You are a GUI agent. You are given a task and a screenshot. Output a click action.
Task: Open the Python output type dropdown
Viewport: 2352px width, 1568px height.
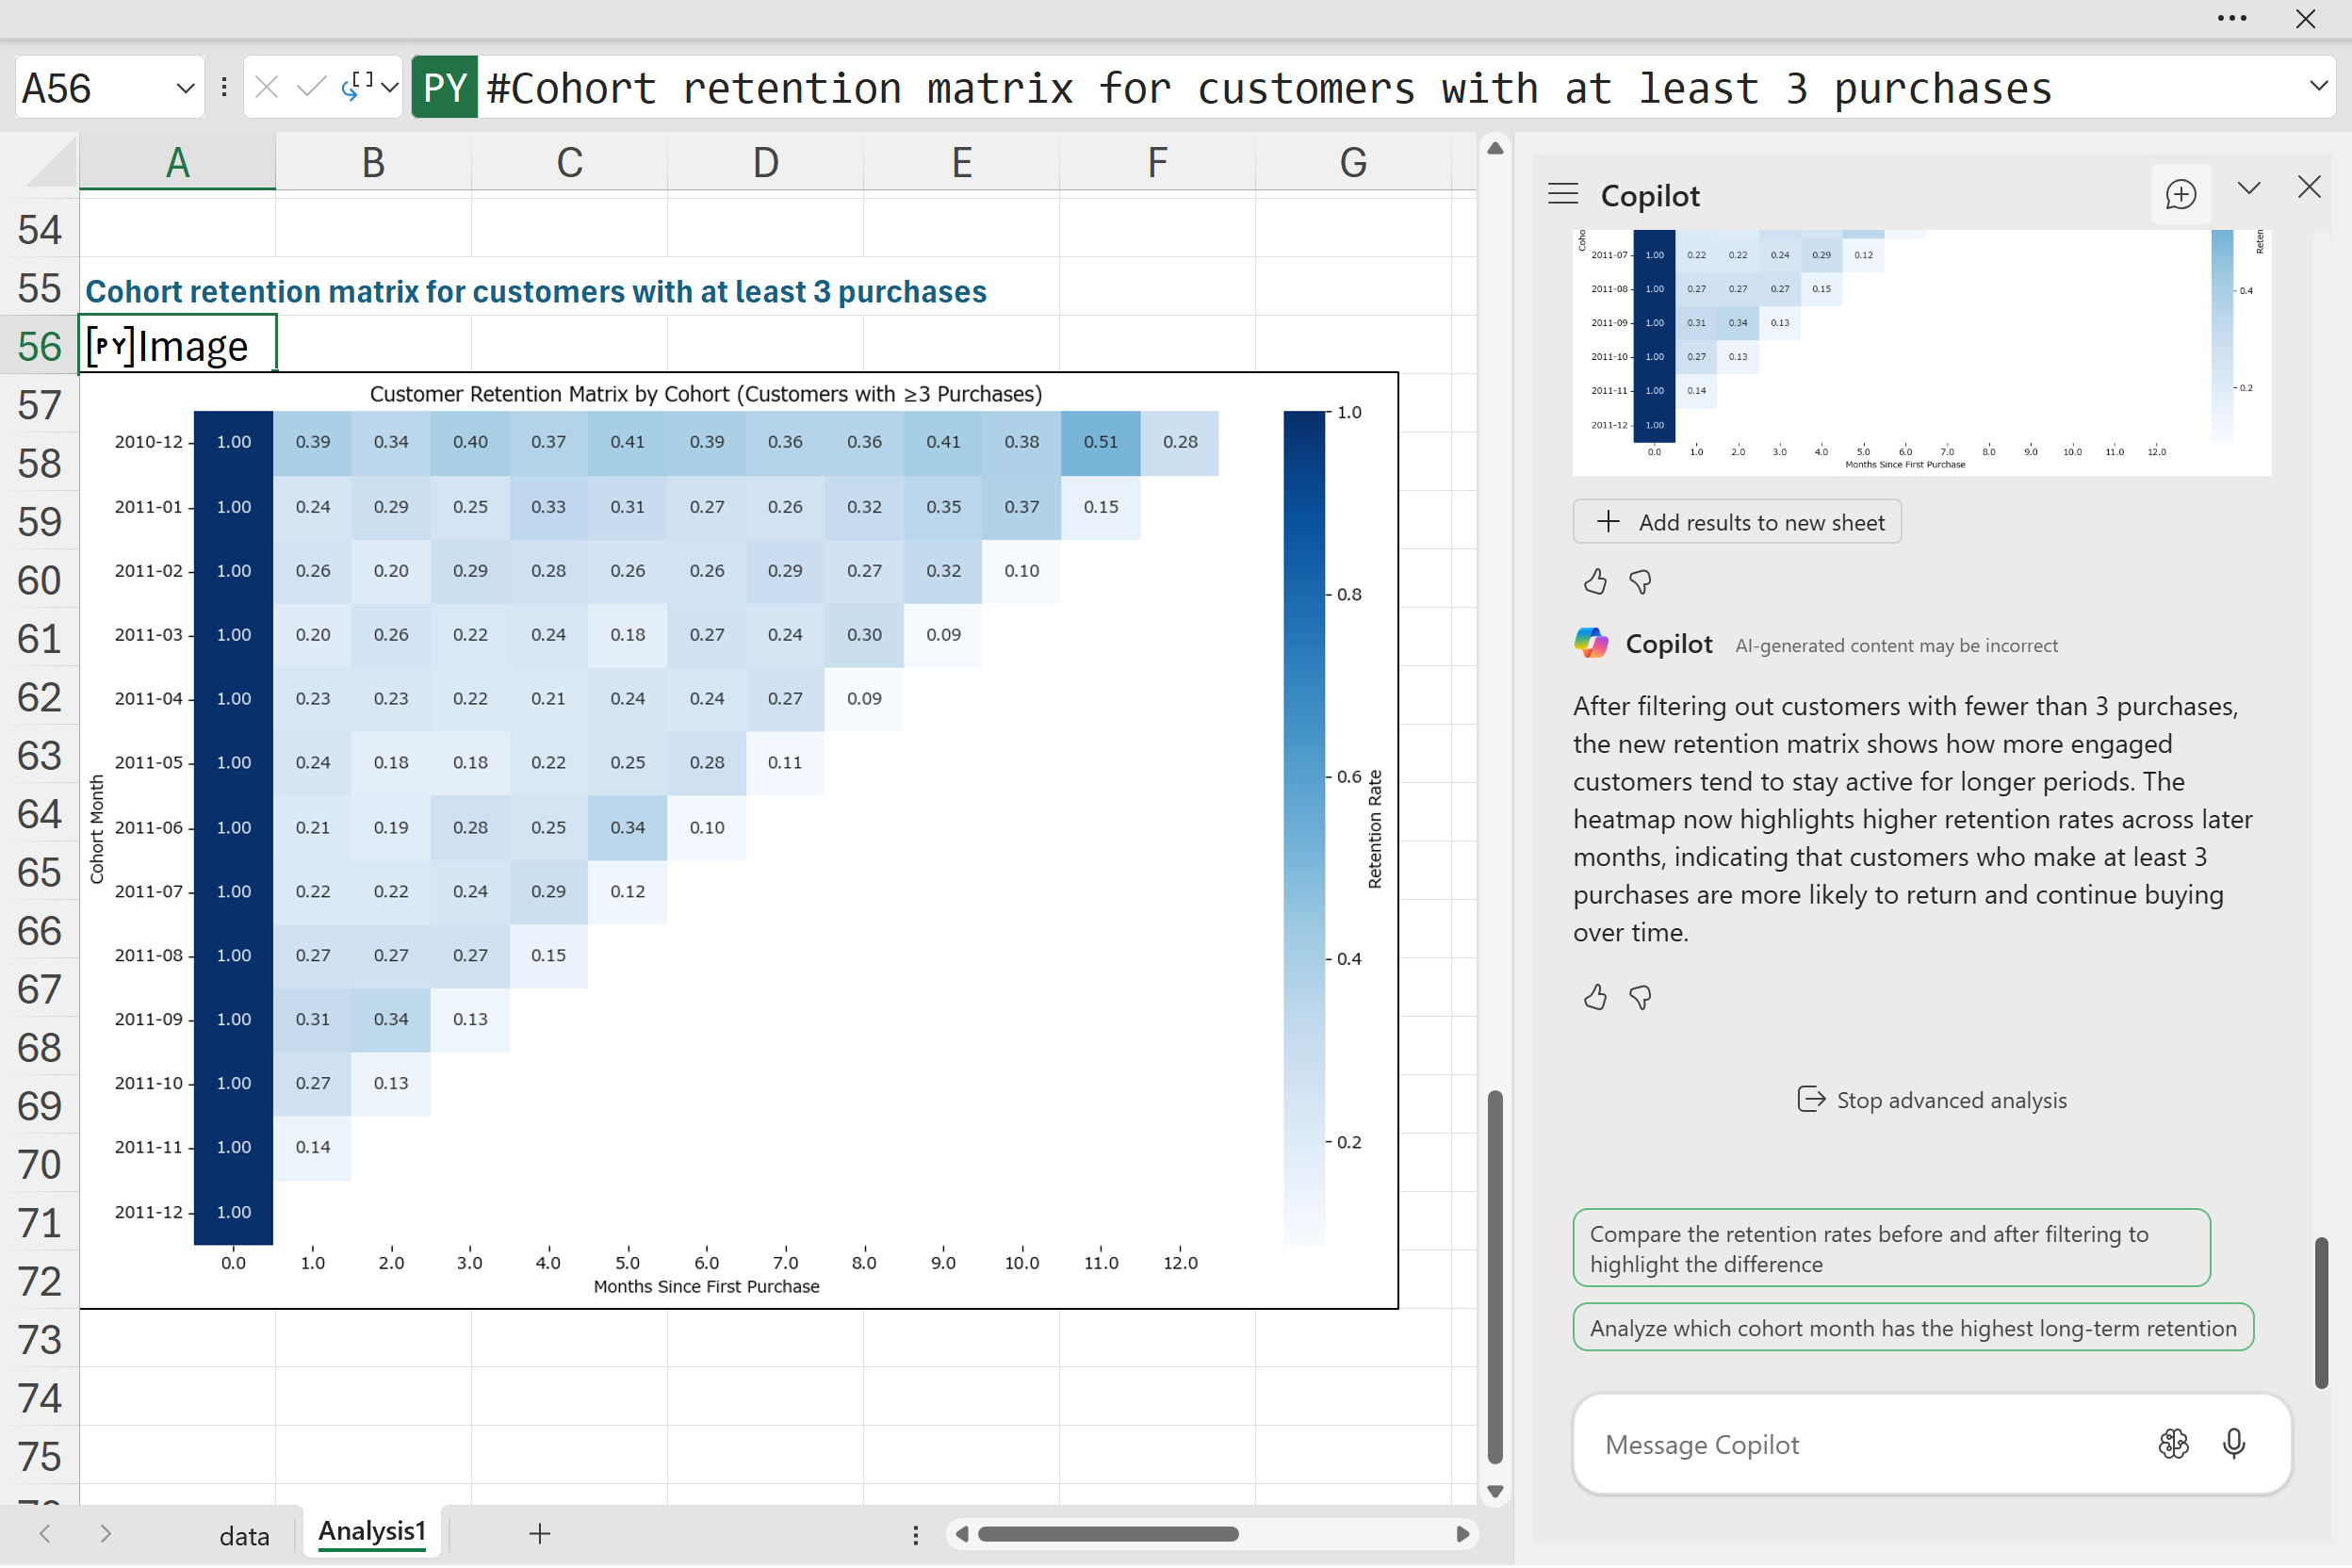click(390, 88)
